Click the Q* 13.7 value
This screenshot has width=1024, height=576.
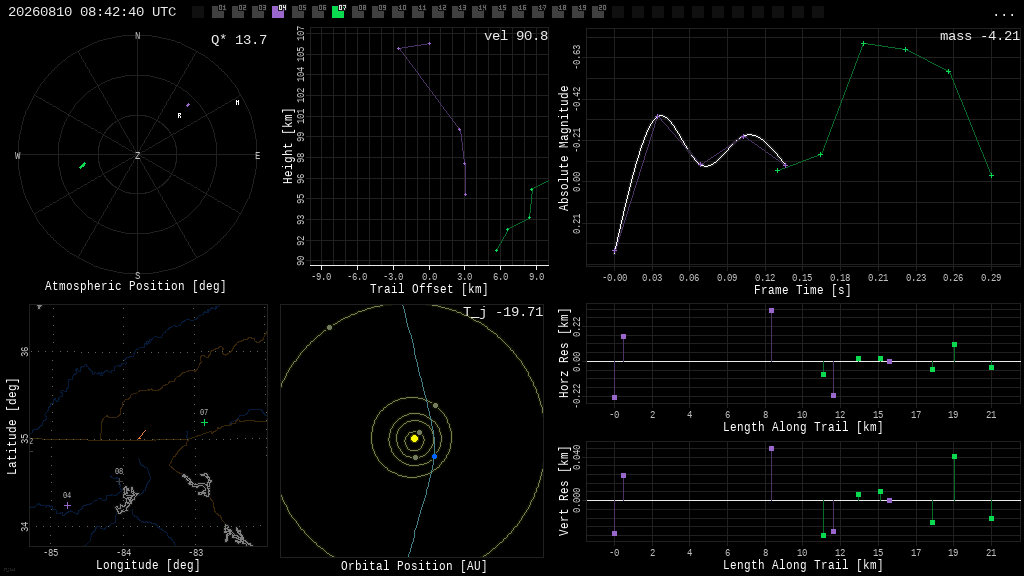(239, 40)
